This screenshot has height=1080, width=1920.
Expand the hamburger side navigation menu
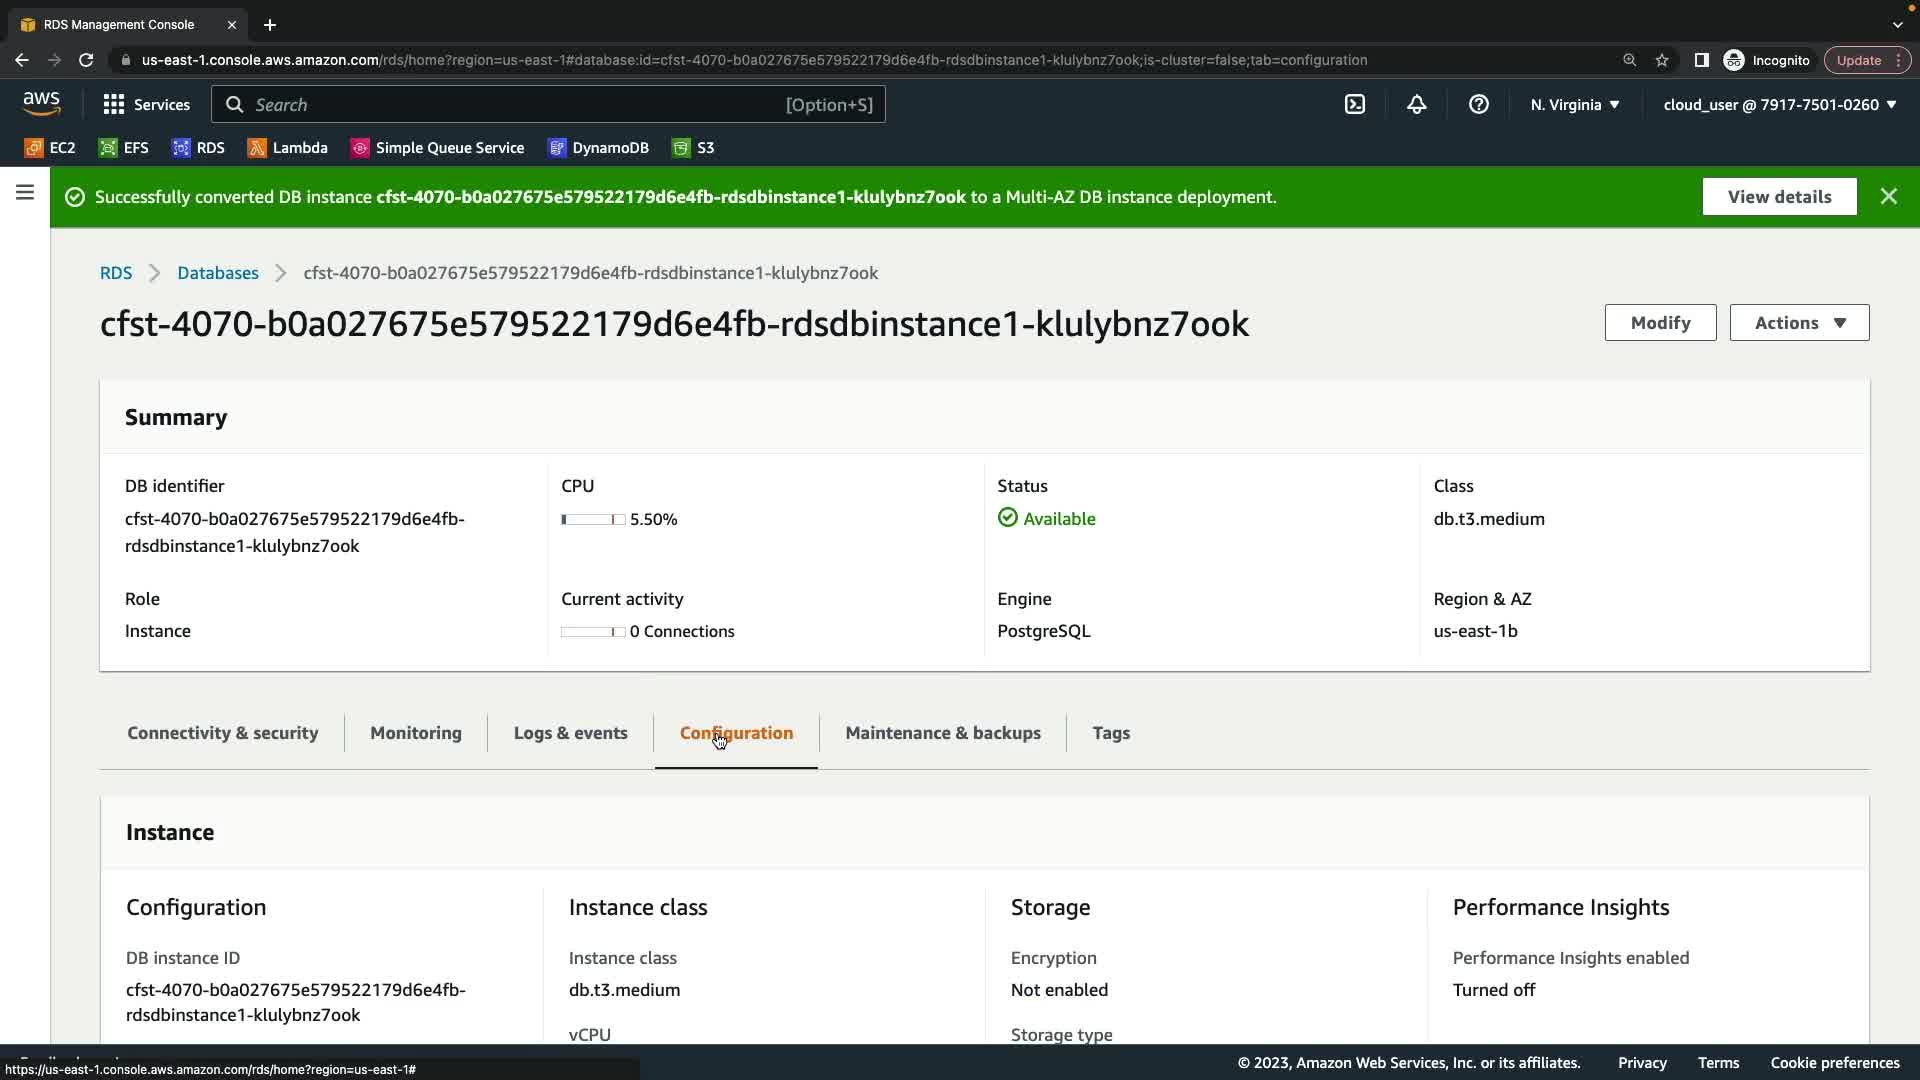pyautogui.click(x=25, y=192)
